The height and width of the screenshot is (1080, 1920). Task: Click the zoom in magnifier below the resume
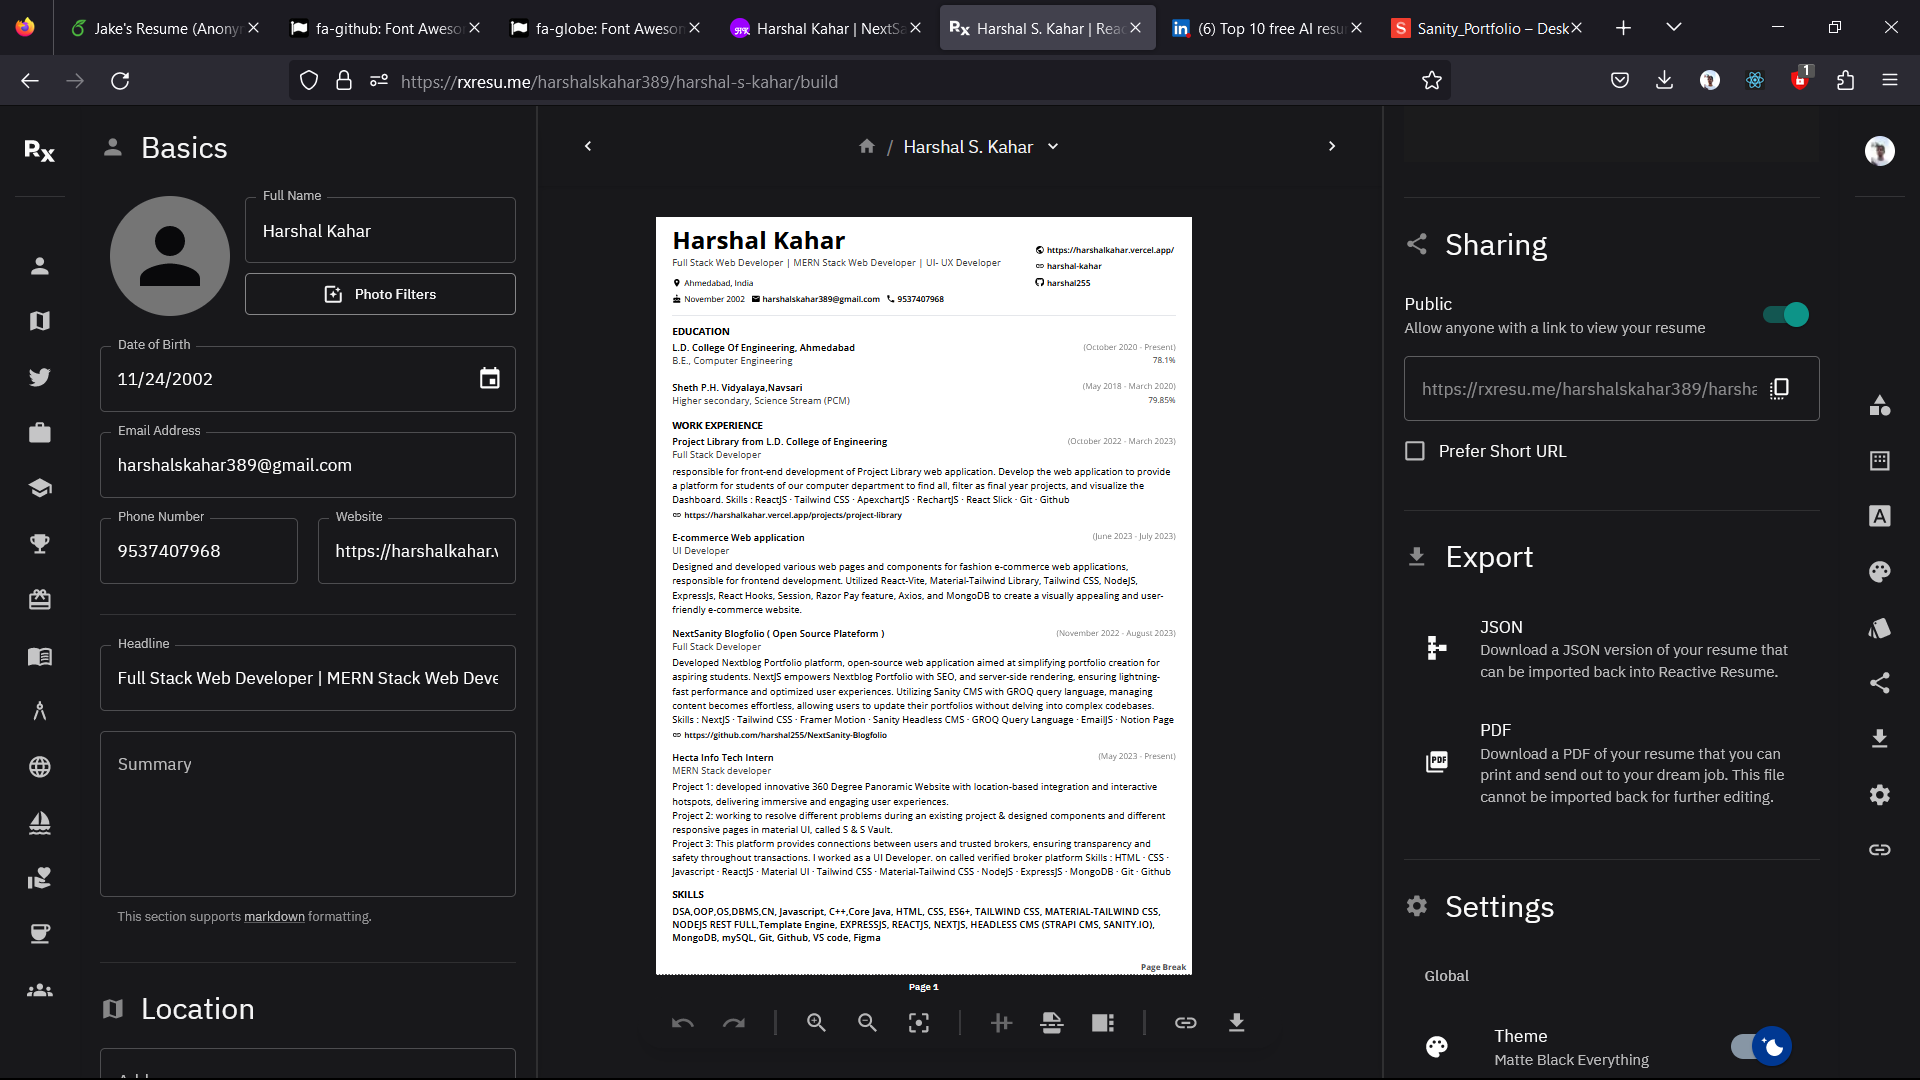816,1022
